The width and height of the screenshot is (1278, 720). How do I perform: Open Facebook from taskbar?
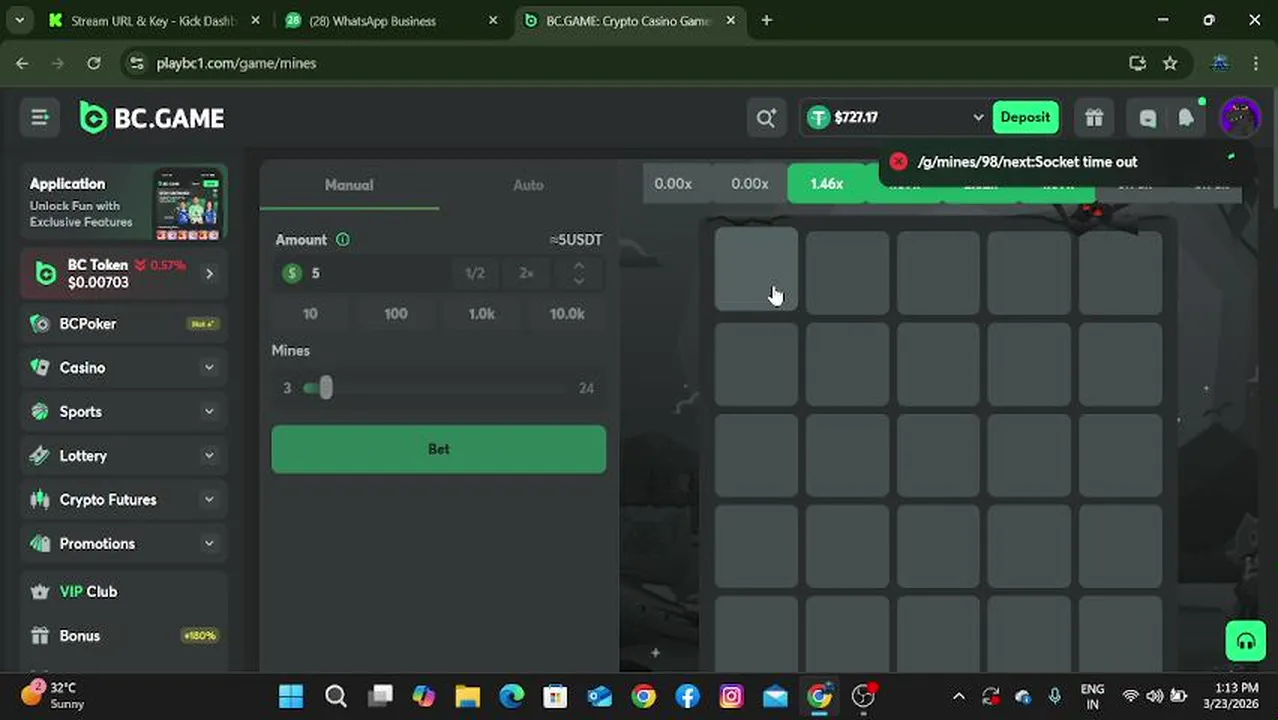pyautogui.click(x=688, y=696)
